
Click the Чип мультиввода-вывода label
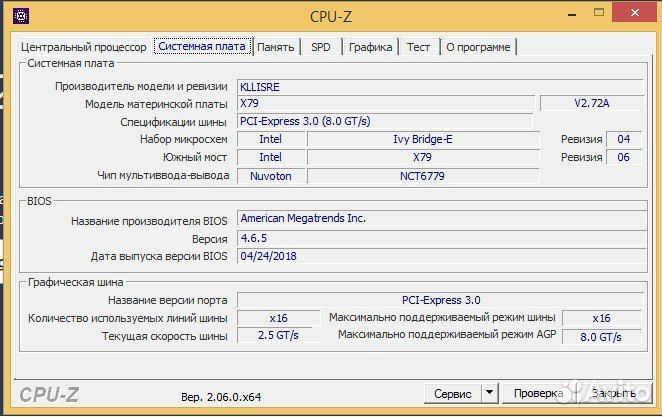[x=163, y=176]
